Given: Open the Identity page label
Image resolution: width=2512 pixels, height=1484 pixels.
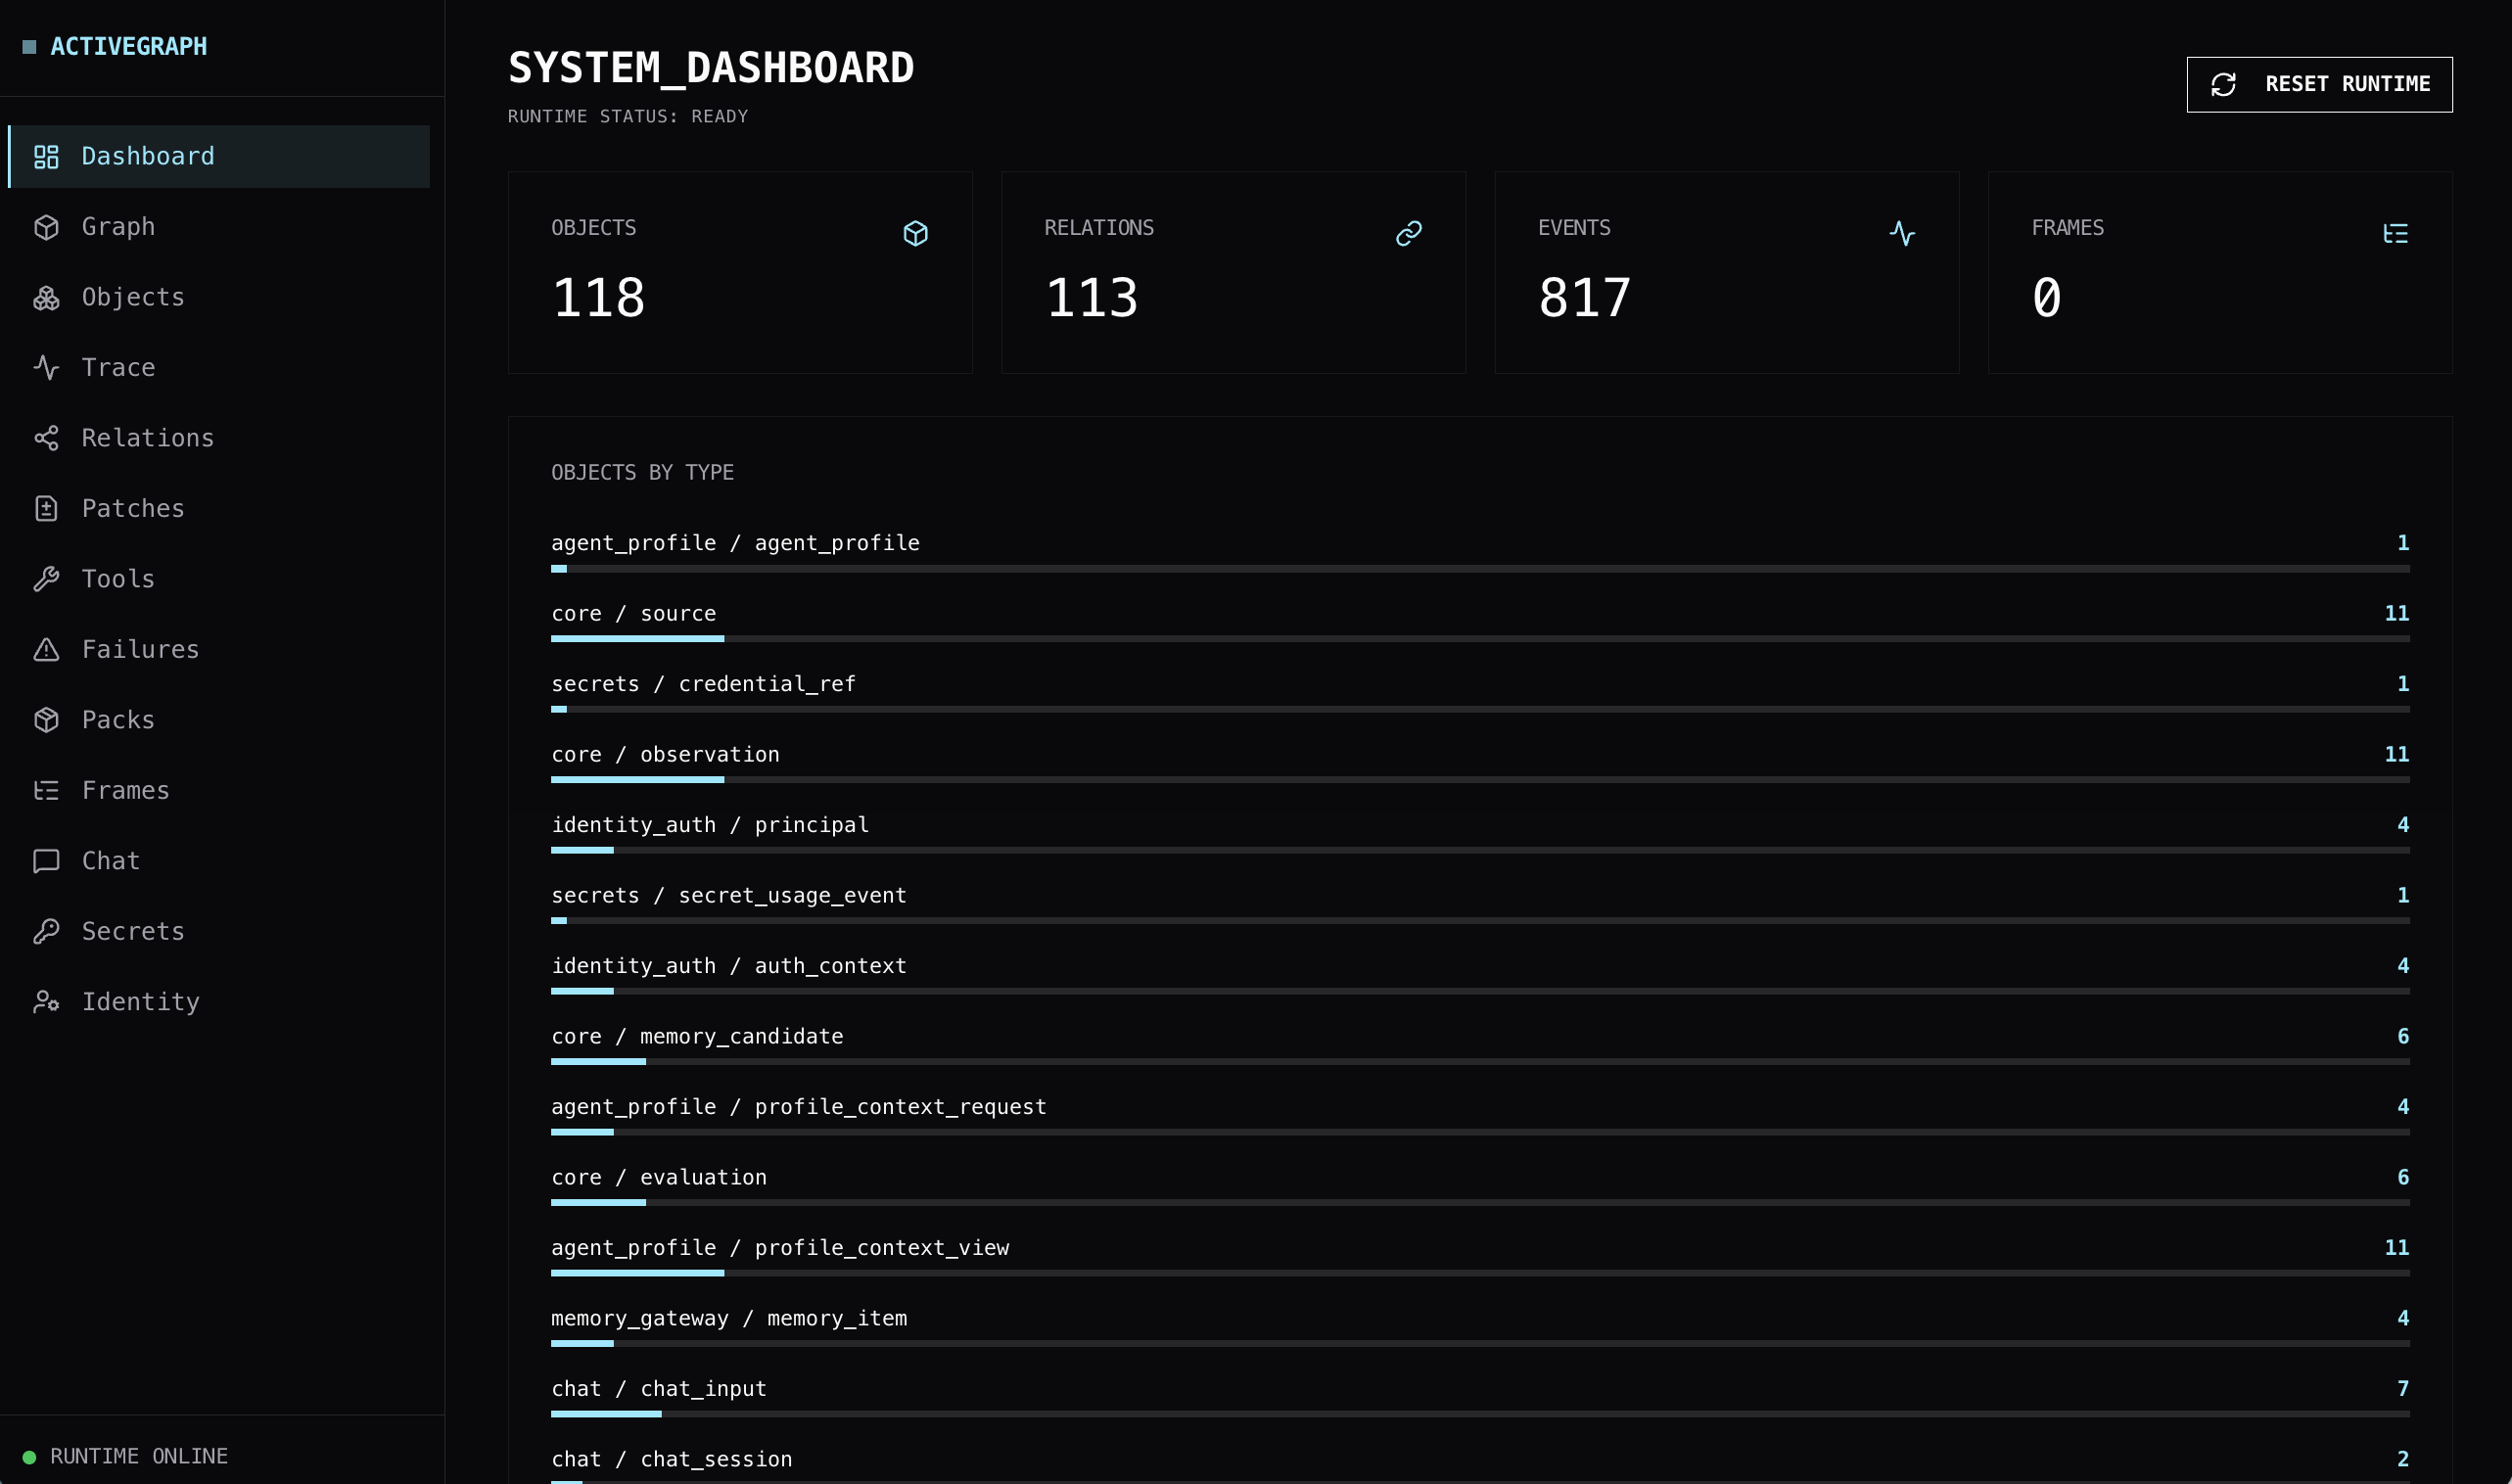Looking at the screenshot, I should [x=140, y=1002].
